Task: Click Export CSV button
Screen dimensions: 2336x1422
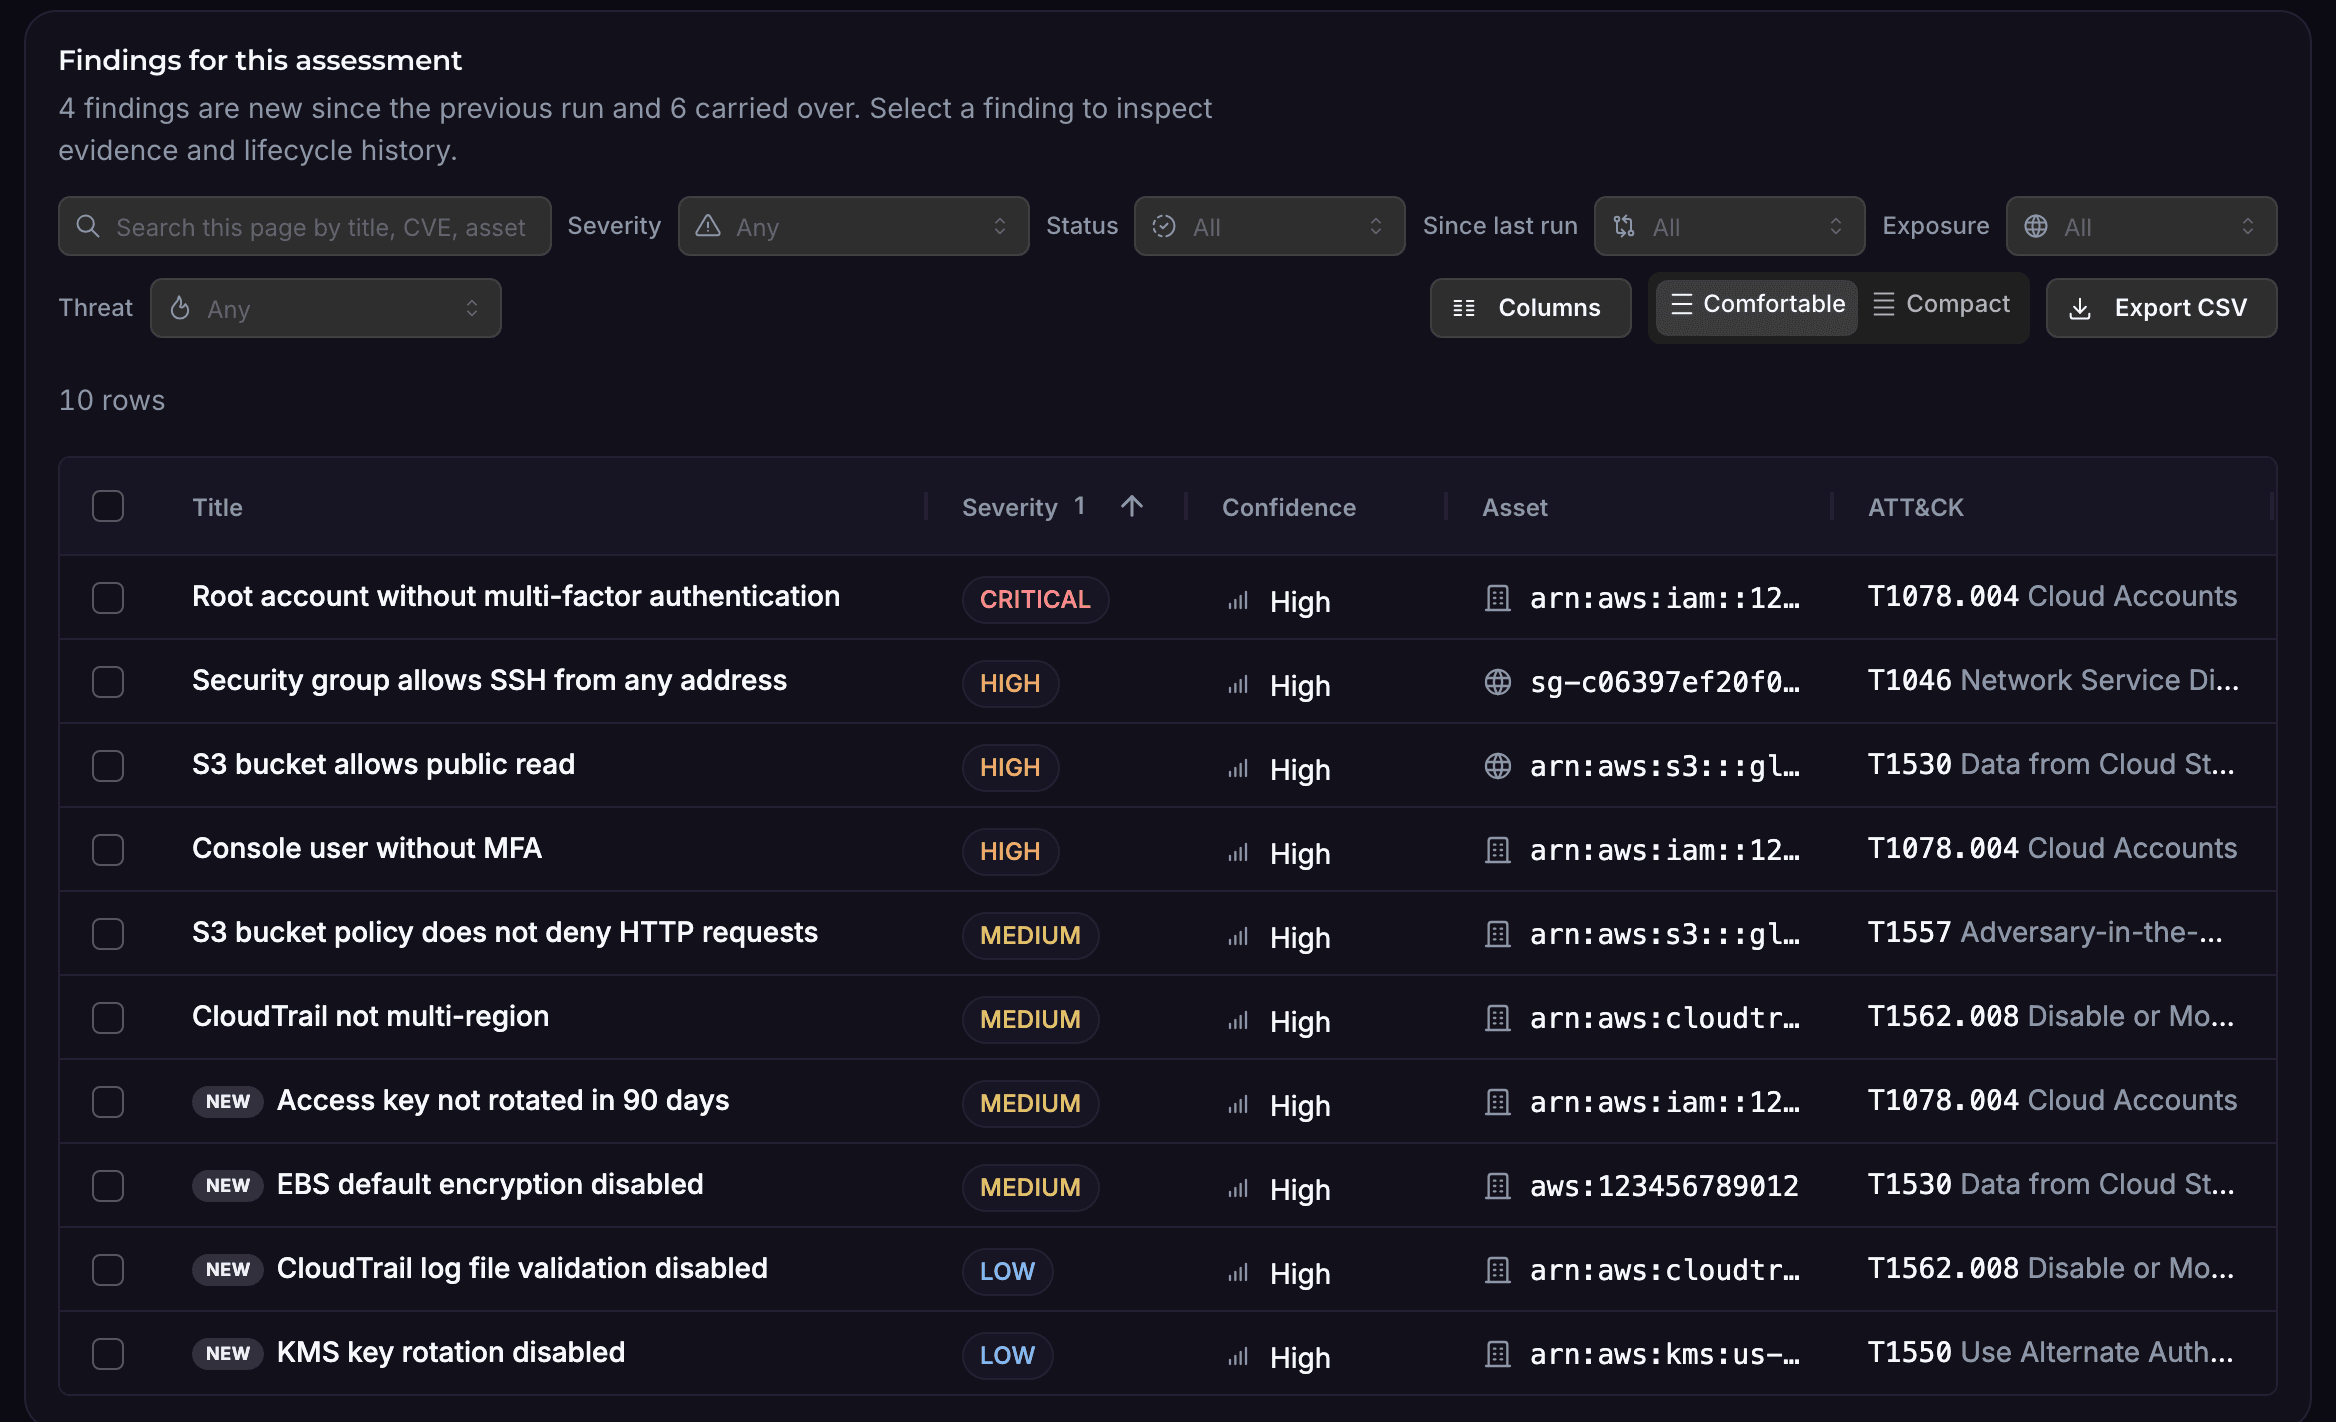Action: click(2161, 308)
